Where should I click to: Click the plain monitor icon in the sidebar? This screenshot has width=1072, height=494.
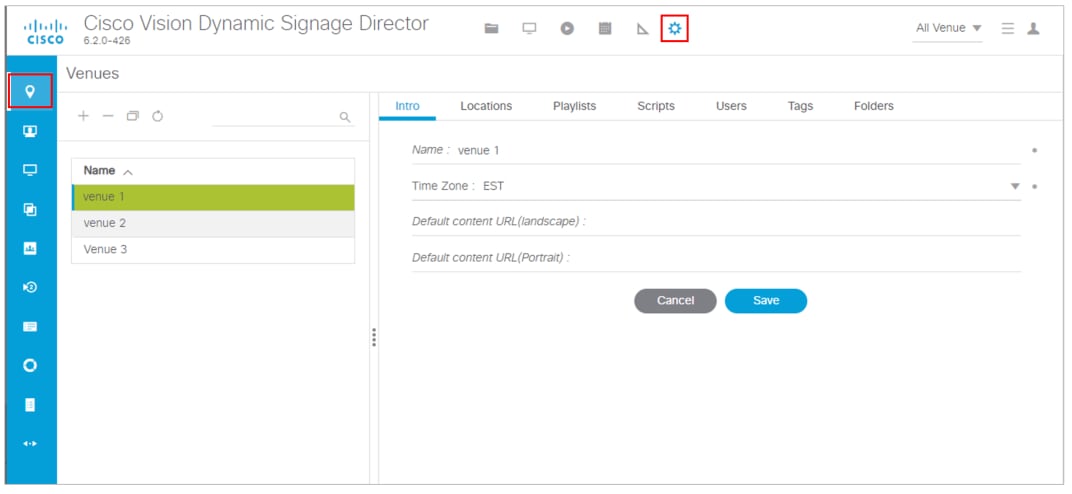pos(29,170)
